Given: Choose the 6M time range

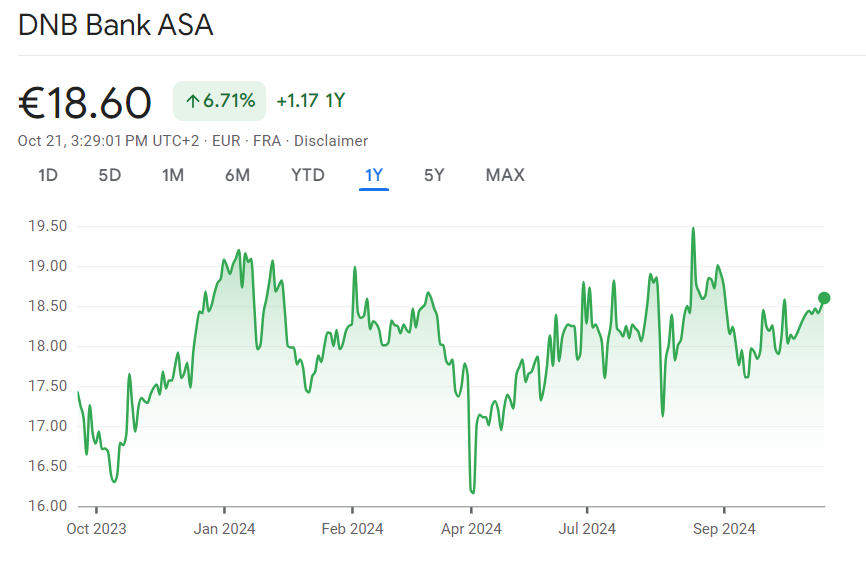Looking at the screenshot, I should pyautogui.click(x=237, y=175).
